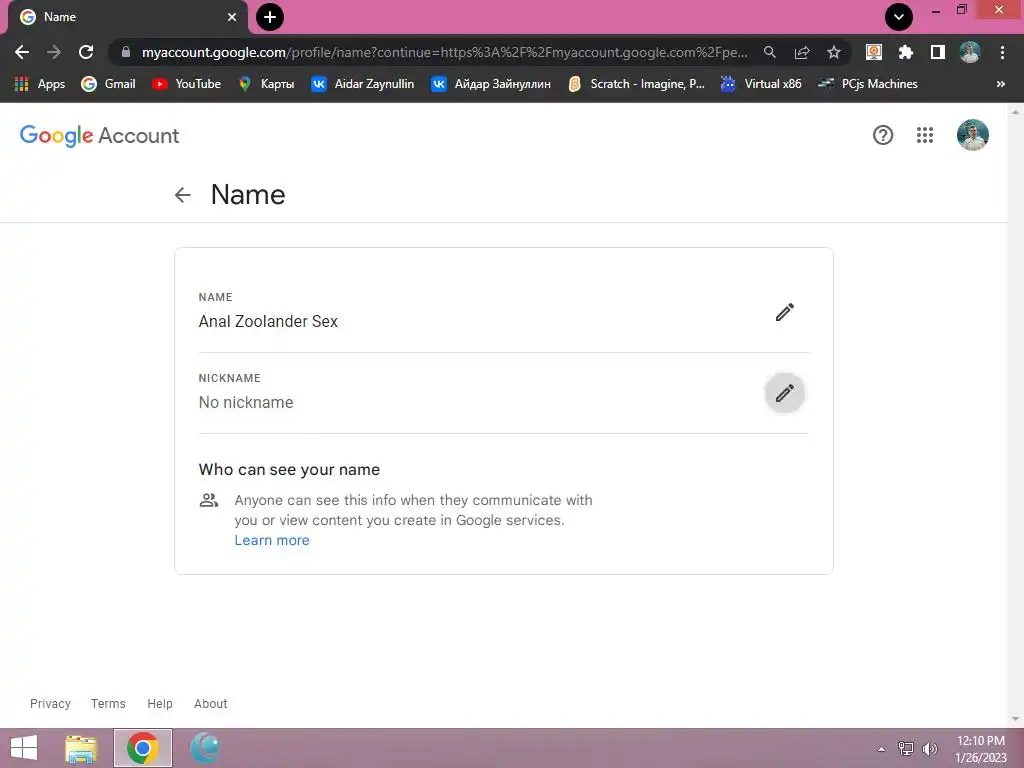Open the YouTube bookmark
This screenshot has width=1024, height=768.
186,84
